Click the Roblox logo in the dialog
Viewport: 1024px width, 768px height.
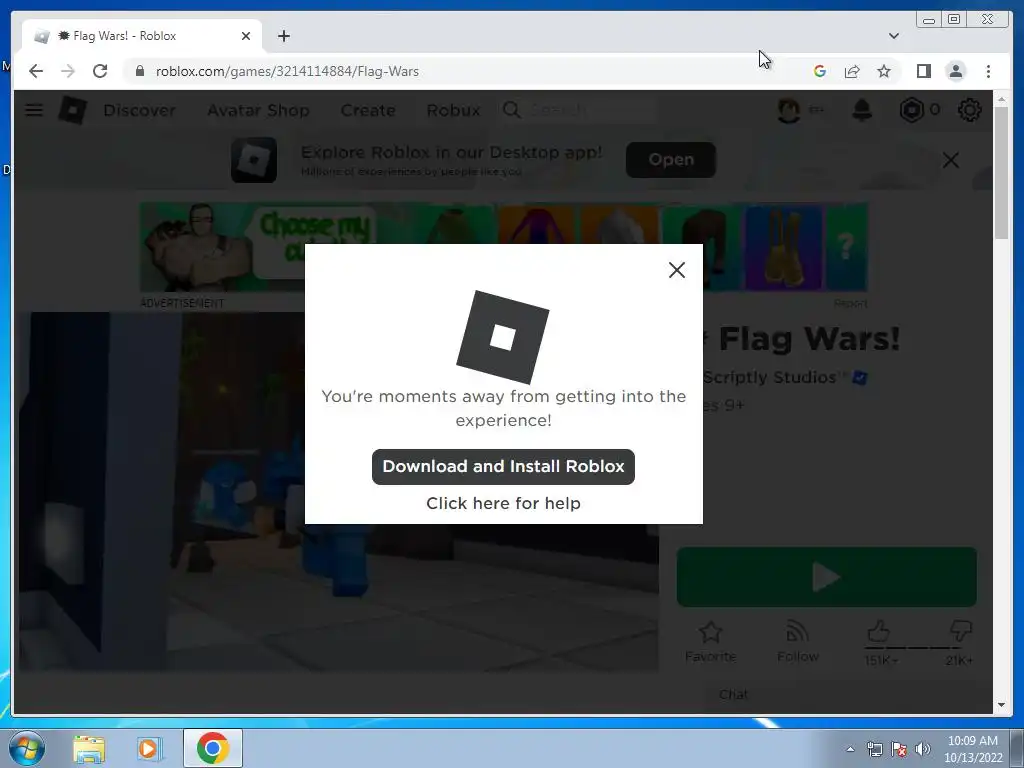(502, 337)
